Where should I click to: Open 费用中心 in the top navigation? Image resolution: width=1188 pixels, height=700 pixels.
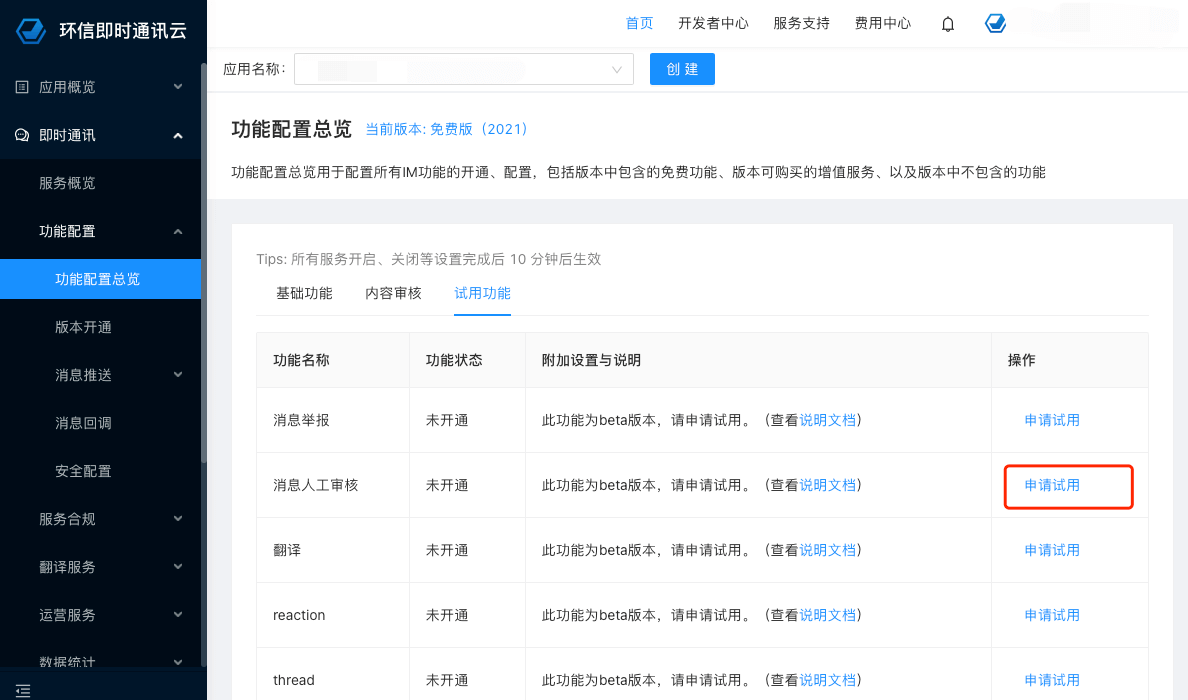[x=883, y=23]
